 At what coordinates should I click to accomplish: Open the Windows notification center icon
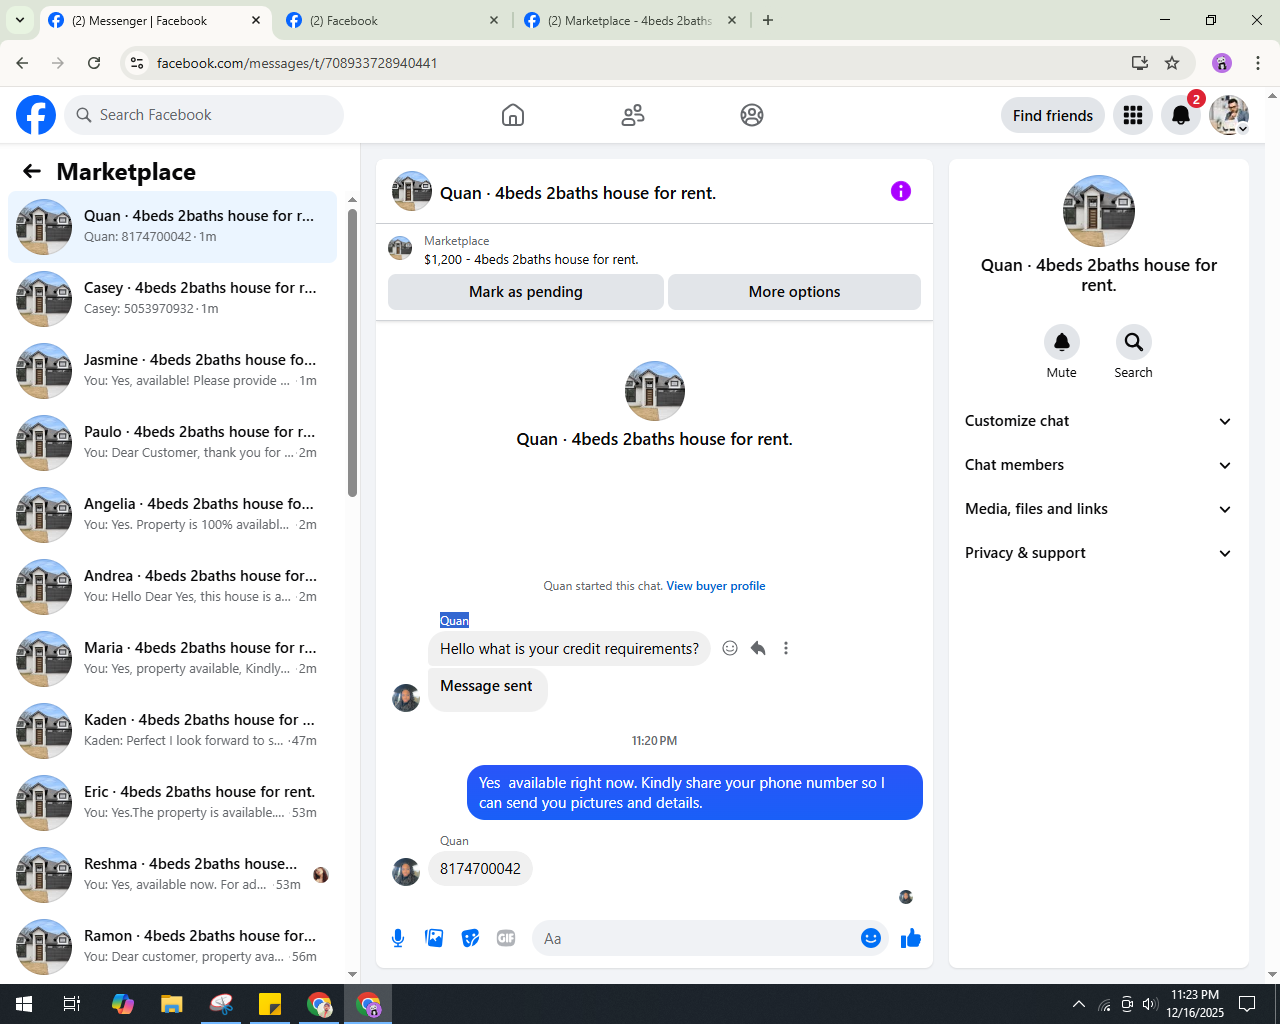click(x=1247, y=1004)
